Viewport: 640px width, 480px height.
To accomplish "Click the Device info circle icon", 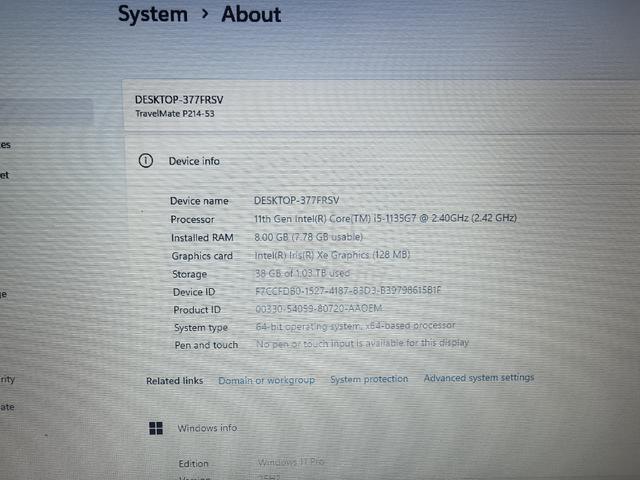I will tap(146, 161).
